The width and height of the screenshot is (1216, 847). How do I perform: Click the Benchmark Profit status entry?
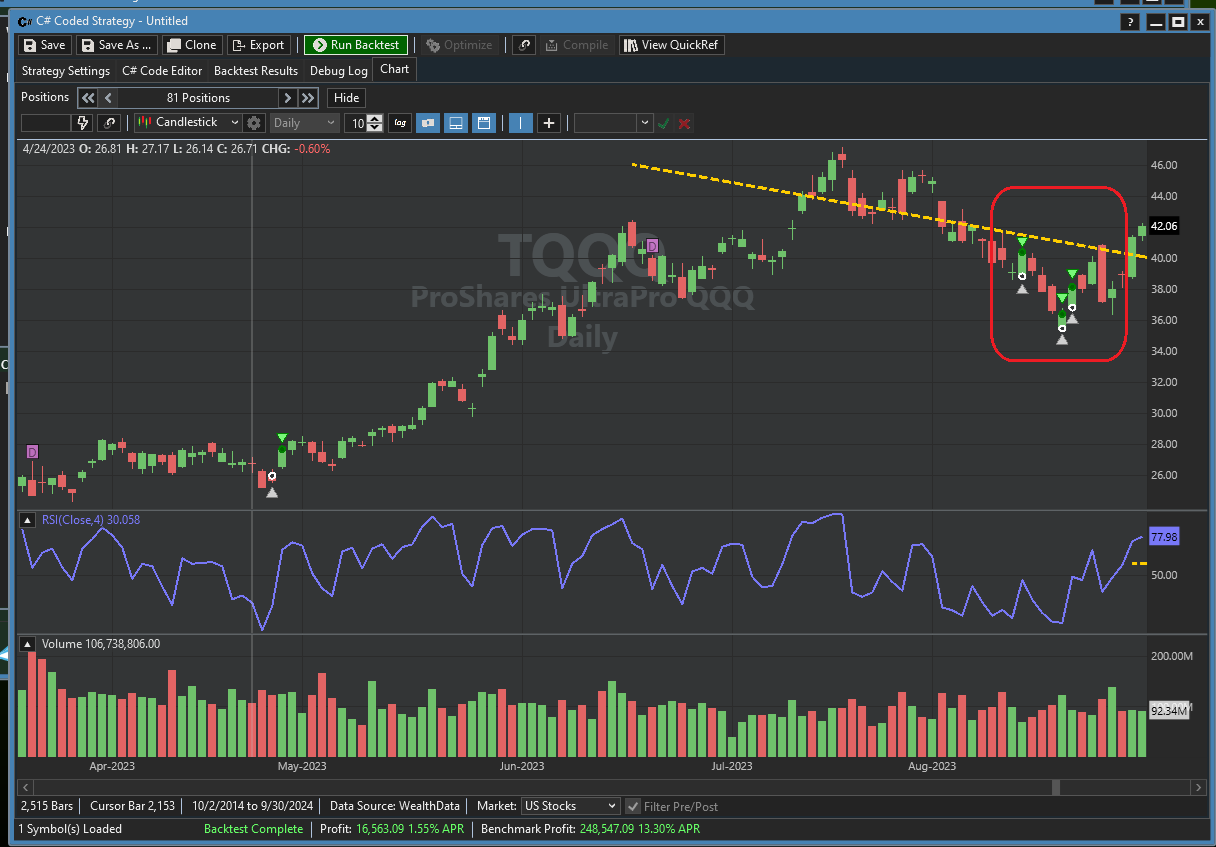[x=590, y=829]
